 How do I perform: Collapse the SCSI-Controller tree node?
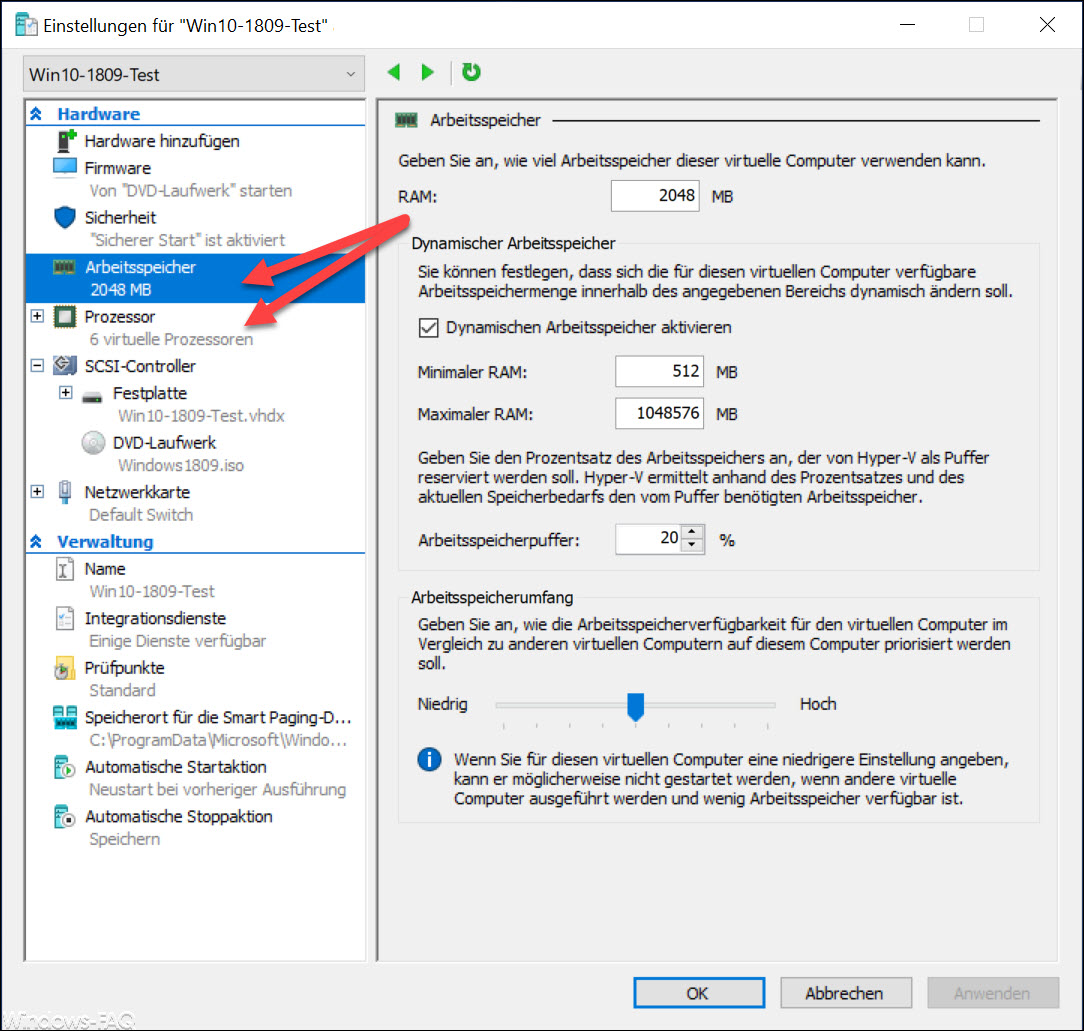(37, 365)
